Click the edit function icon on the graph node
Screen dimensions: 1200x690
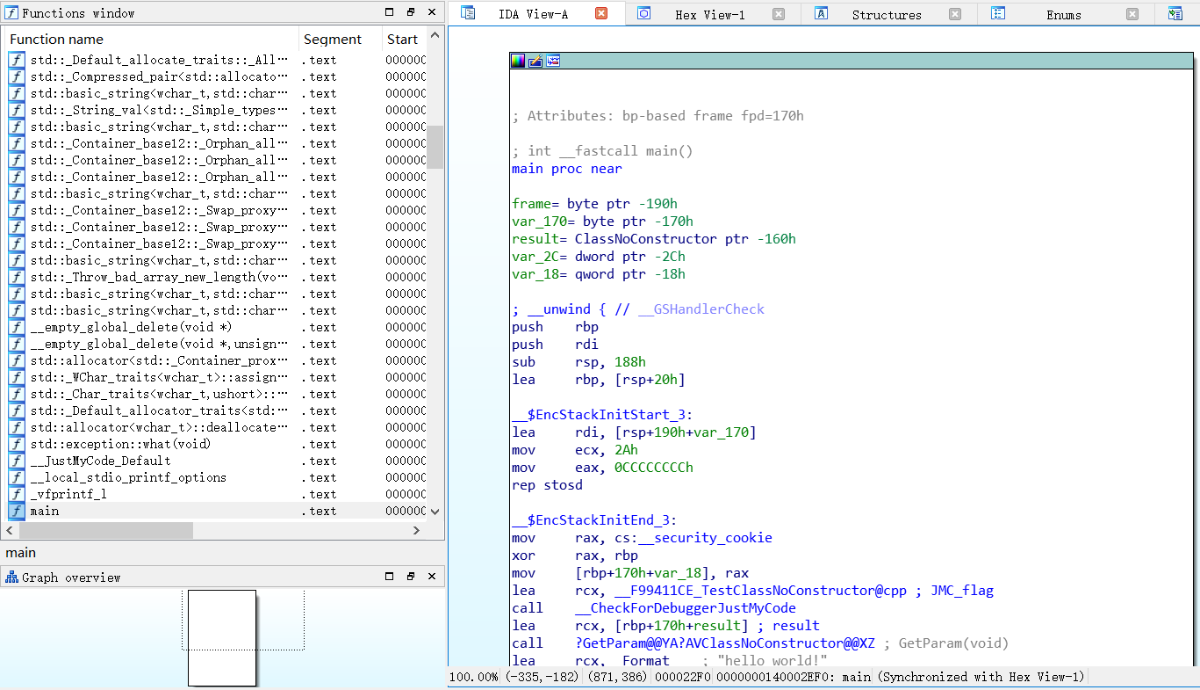coord(535,61)
